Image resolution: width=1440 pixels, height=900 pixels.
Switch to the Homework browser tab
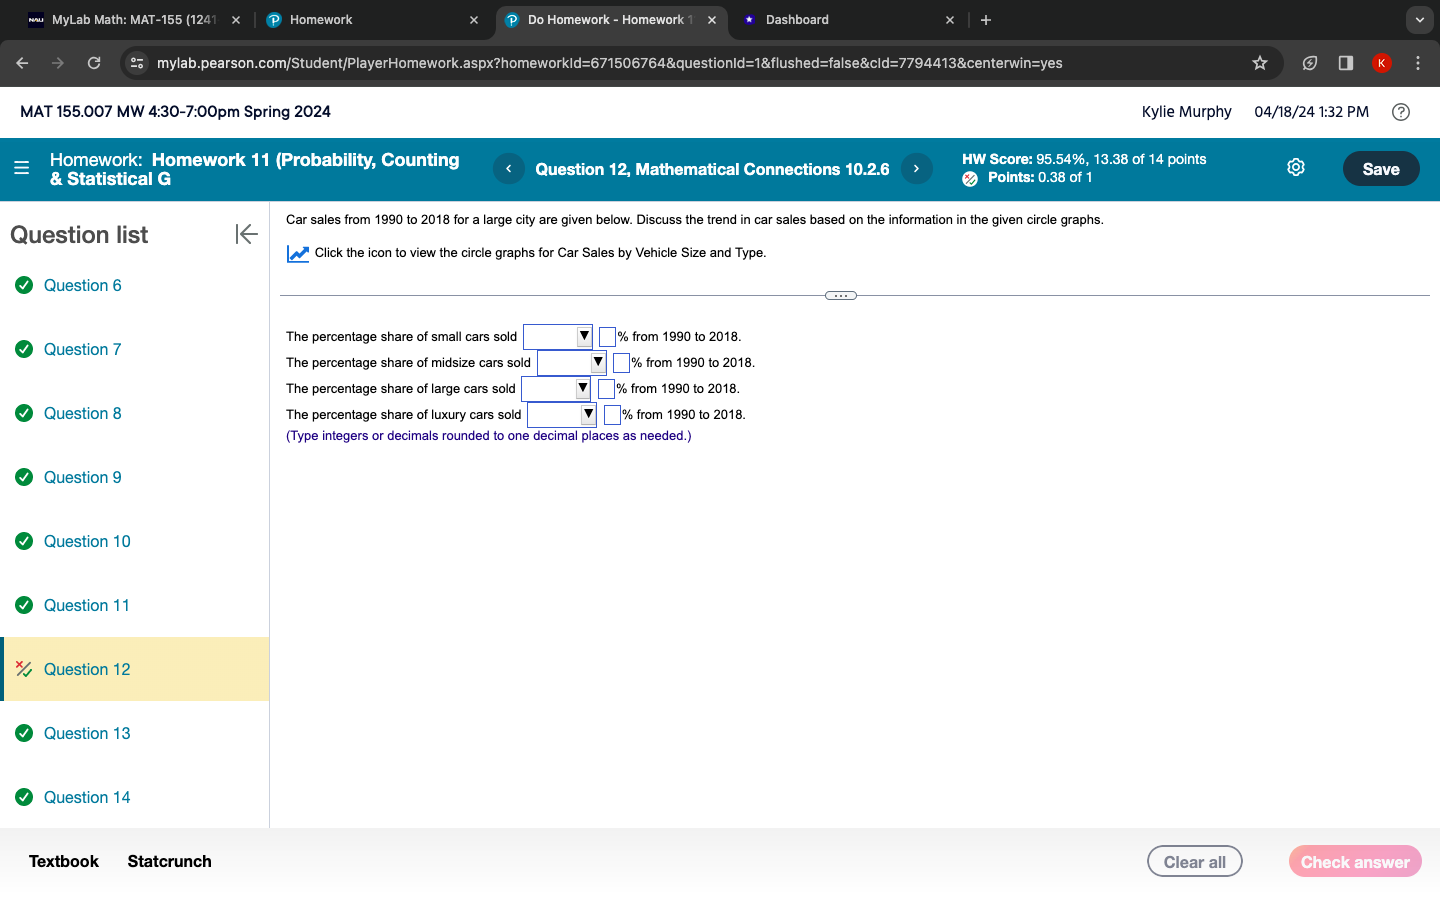tap(321, 19)
